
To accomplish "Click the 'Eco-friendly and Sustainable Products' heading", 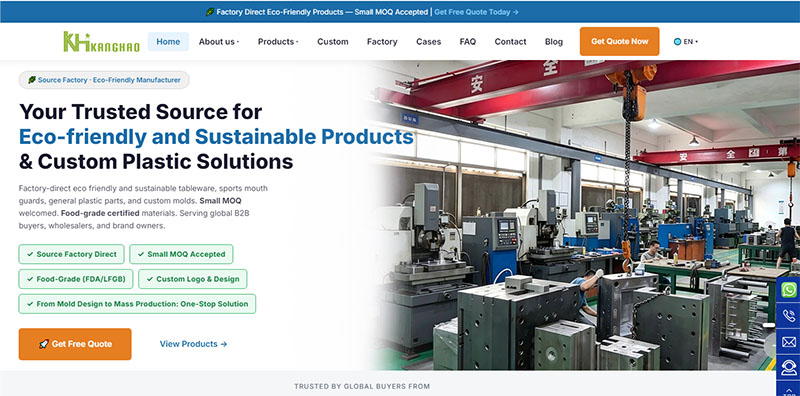I will coord(216,137).
